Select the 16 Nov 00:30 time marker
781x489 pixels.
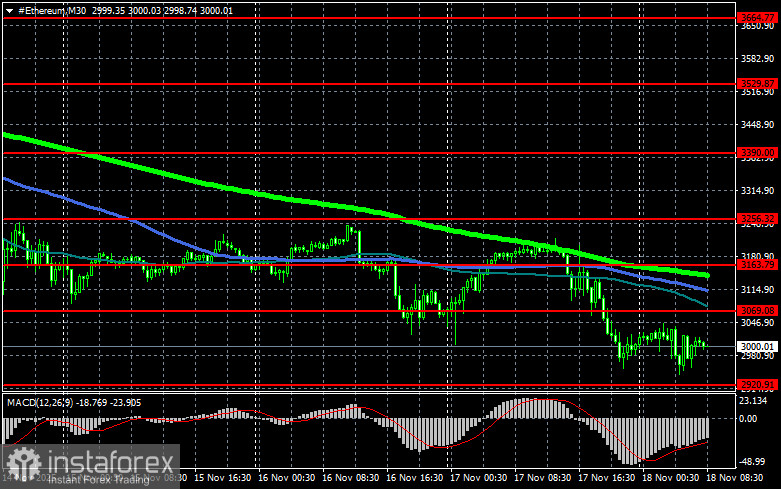[286, 478]
